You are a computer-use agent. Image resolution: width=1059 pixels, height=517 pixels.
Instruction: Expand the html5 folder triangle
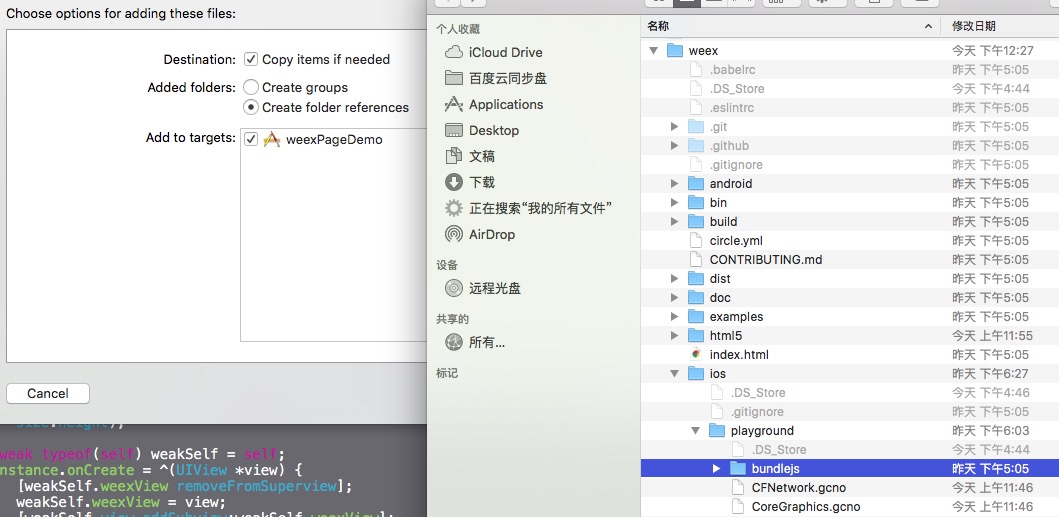[674, 335]
